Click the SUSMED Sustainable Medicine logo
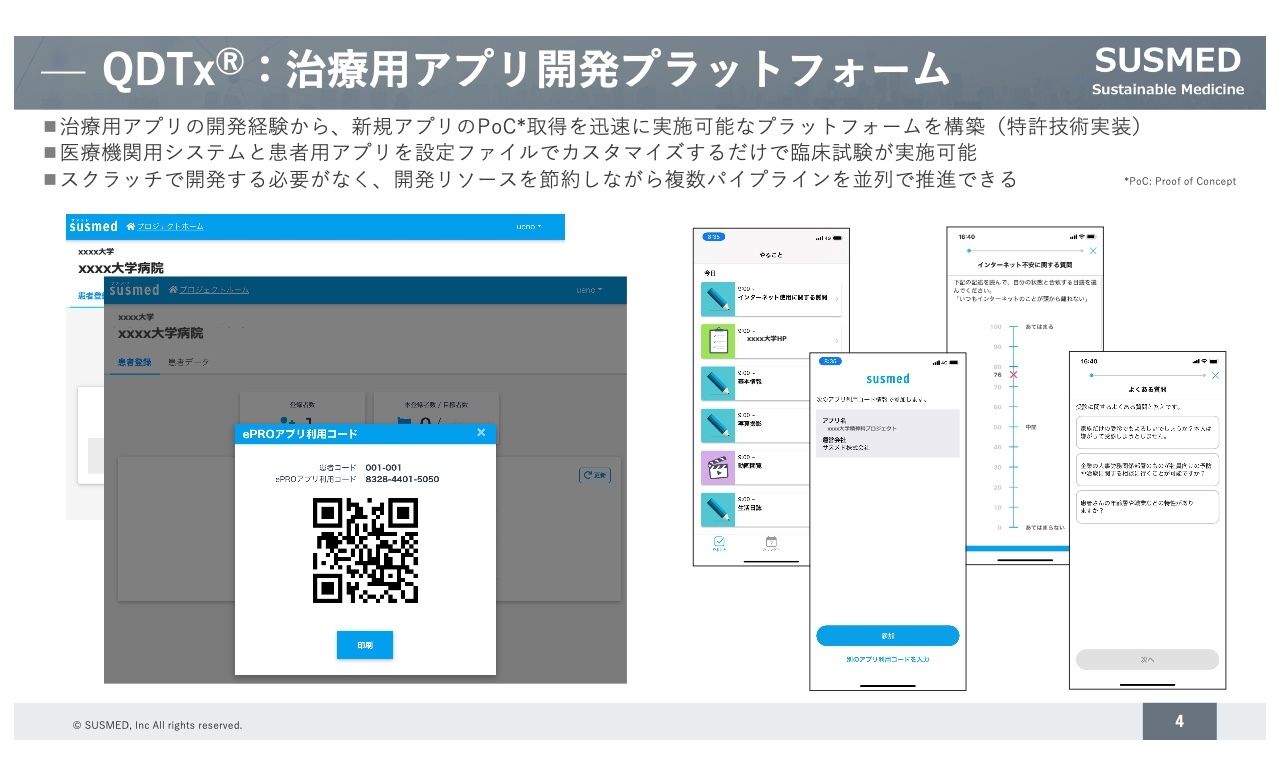Screen dimensions: 1280x777 (1168, 72)
